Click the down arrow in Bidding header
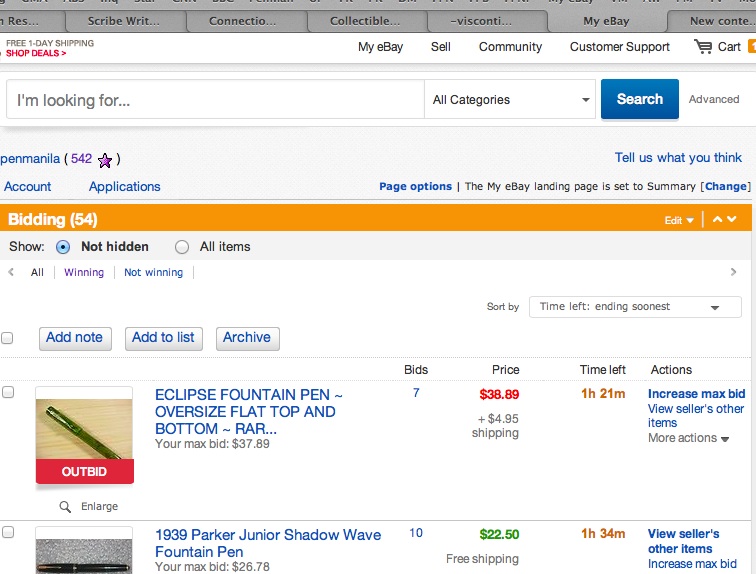Viewport: 756px width, 574px height. (732, 219)
